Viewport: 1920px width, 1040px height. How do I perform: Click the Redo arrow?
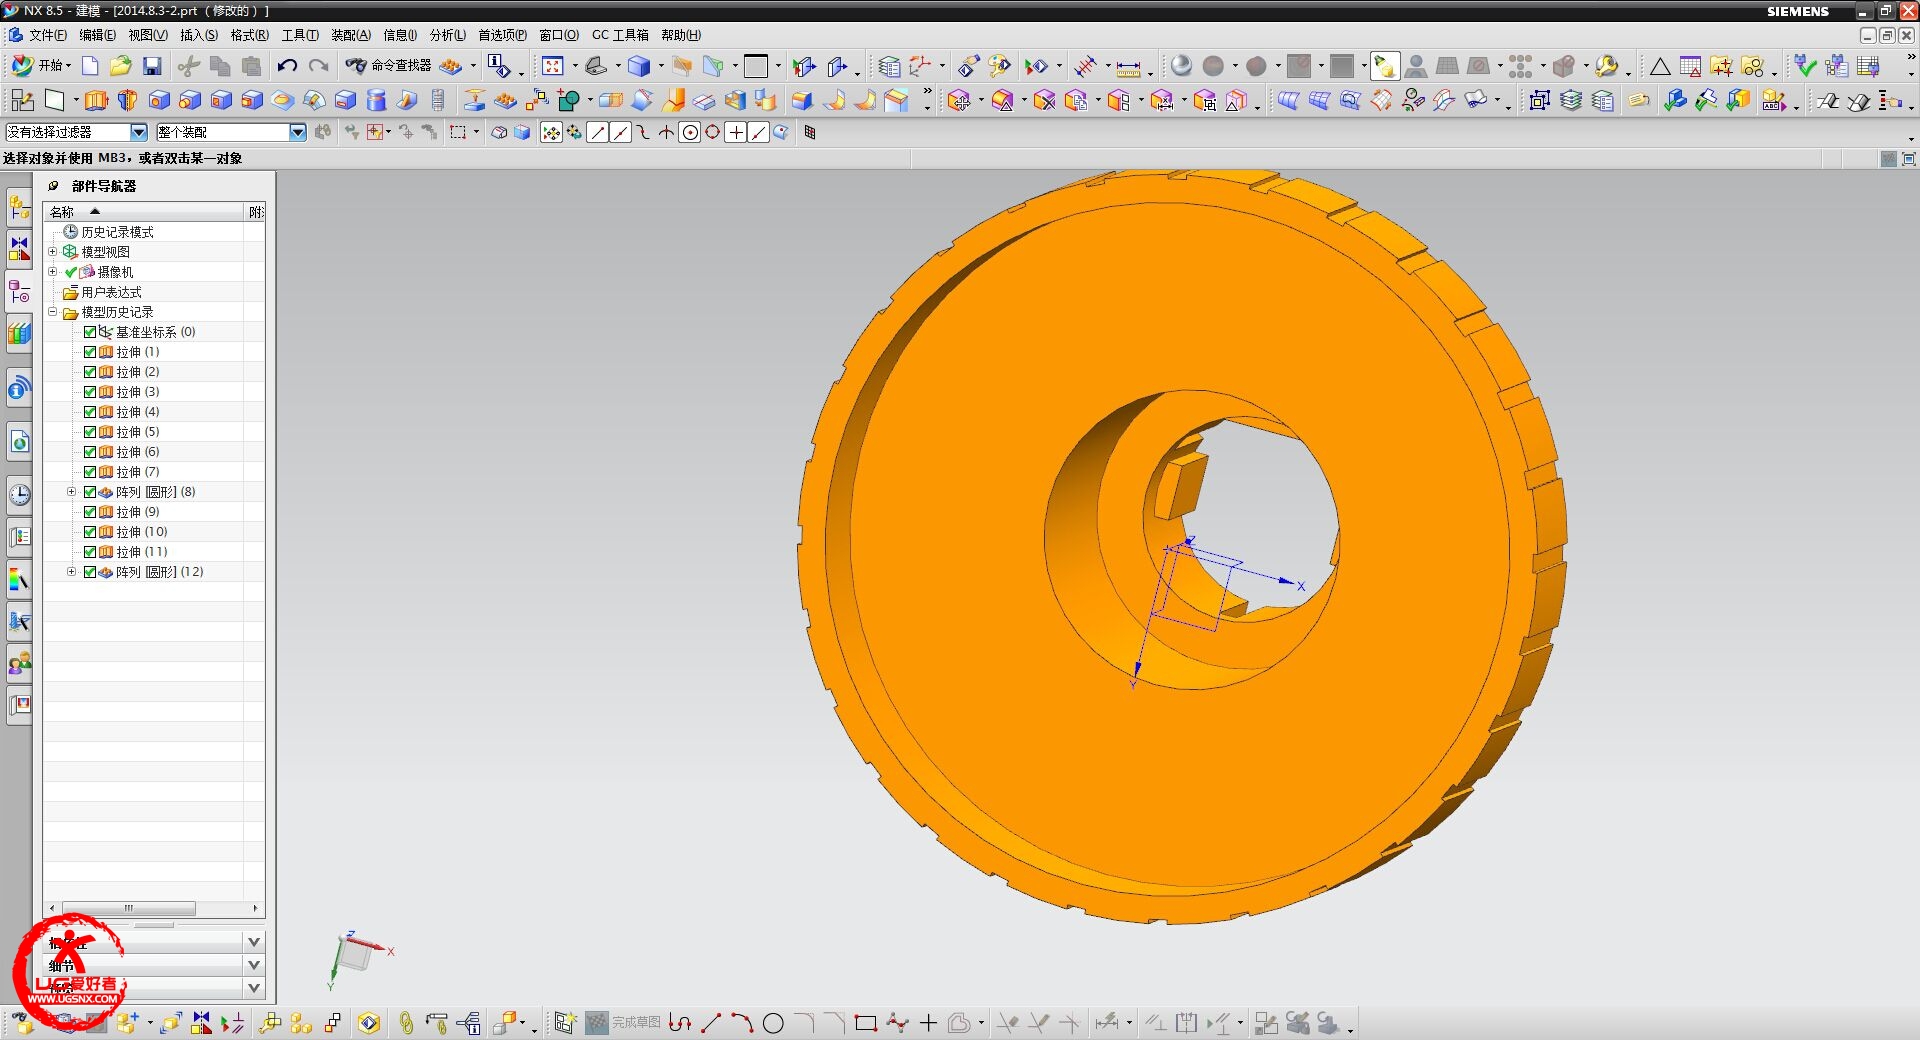pyautogui.click(x=319, y=66)
